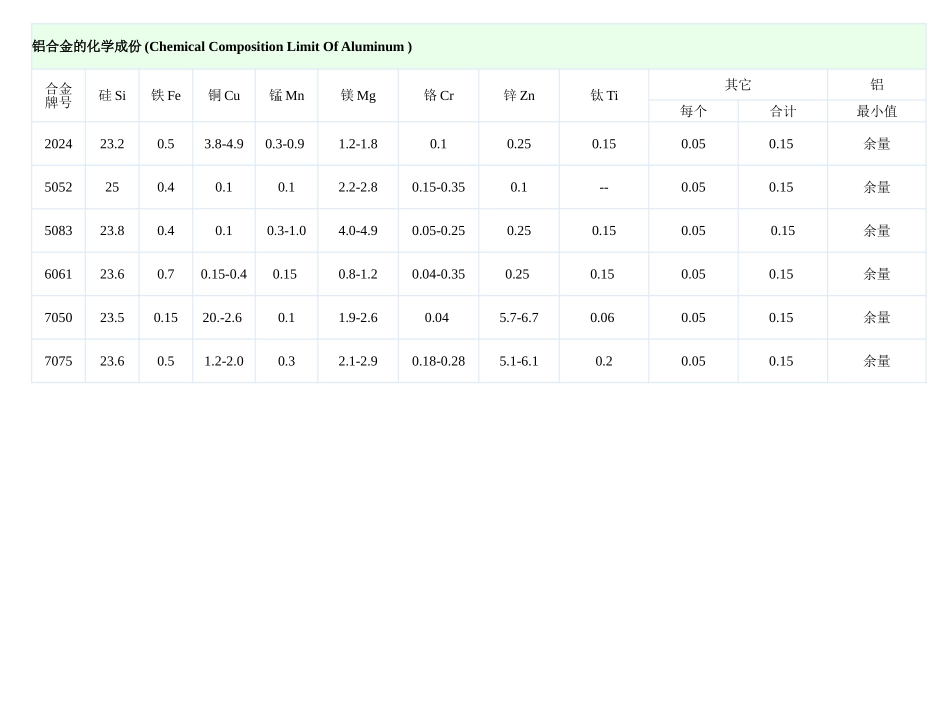Select alloy number cell '2024'
This screenshot has height=713, width=950.
58,144
